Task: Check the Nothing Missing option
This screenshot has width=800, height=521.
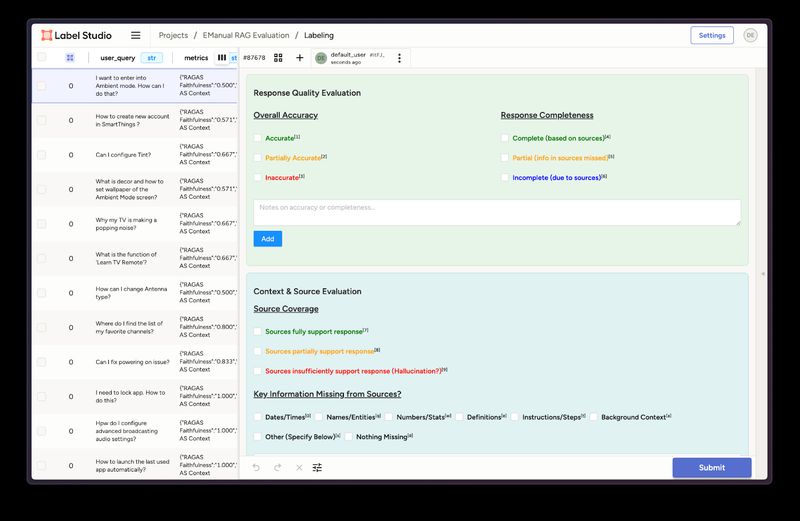Action: pyautogui.click(x=348, y=437)
